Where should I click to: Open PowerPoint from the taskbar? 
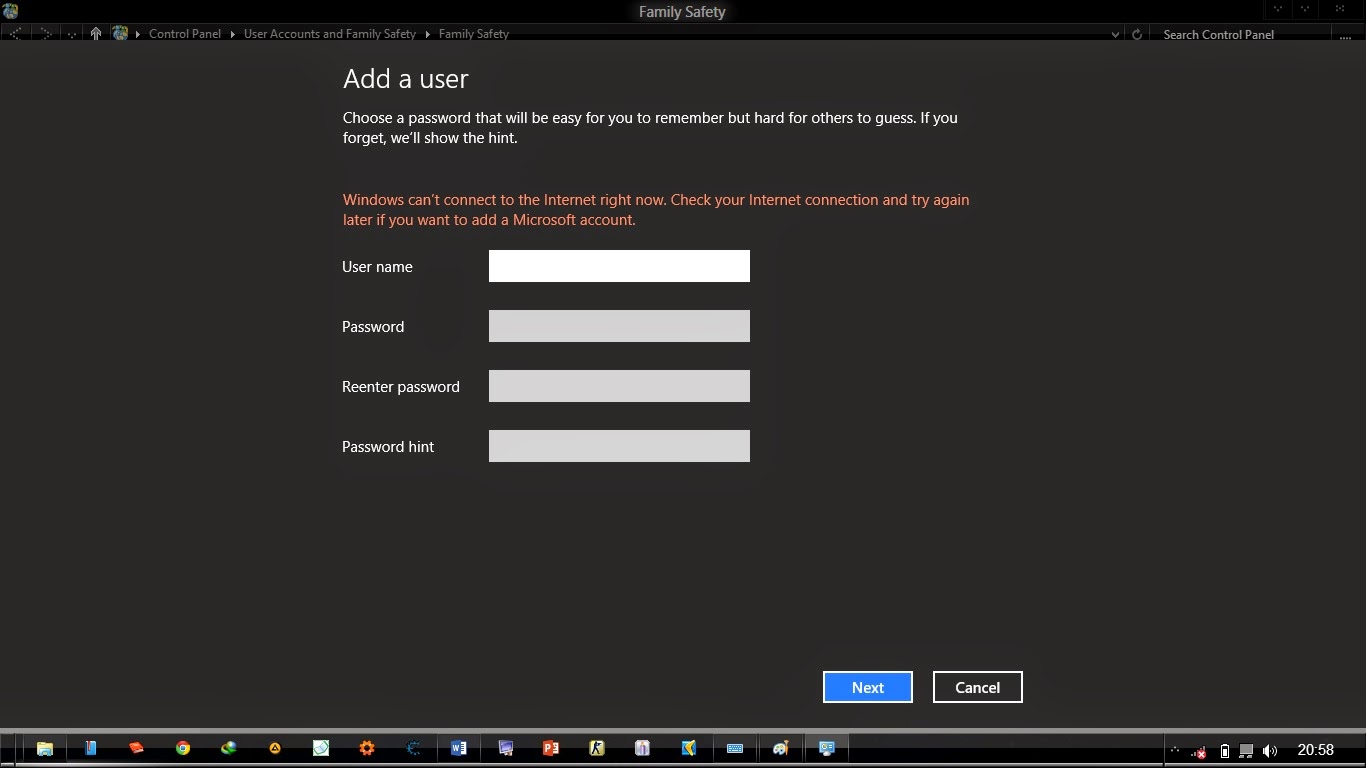(550, 748)
